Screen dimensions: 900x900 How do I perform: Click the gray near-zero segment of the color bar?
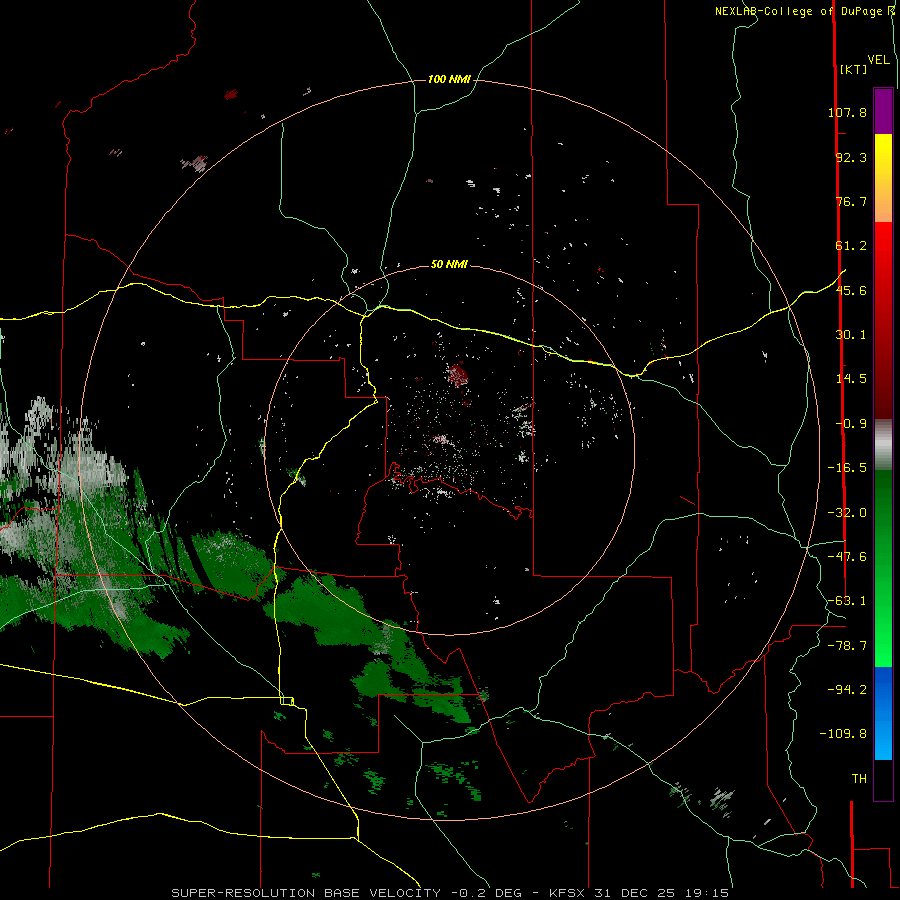coord(883,445)
